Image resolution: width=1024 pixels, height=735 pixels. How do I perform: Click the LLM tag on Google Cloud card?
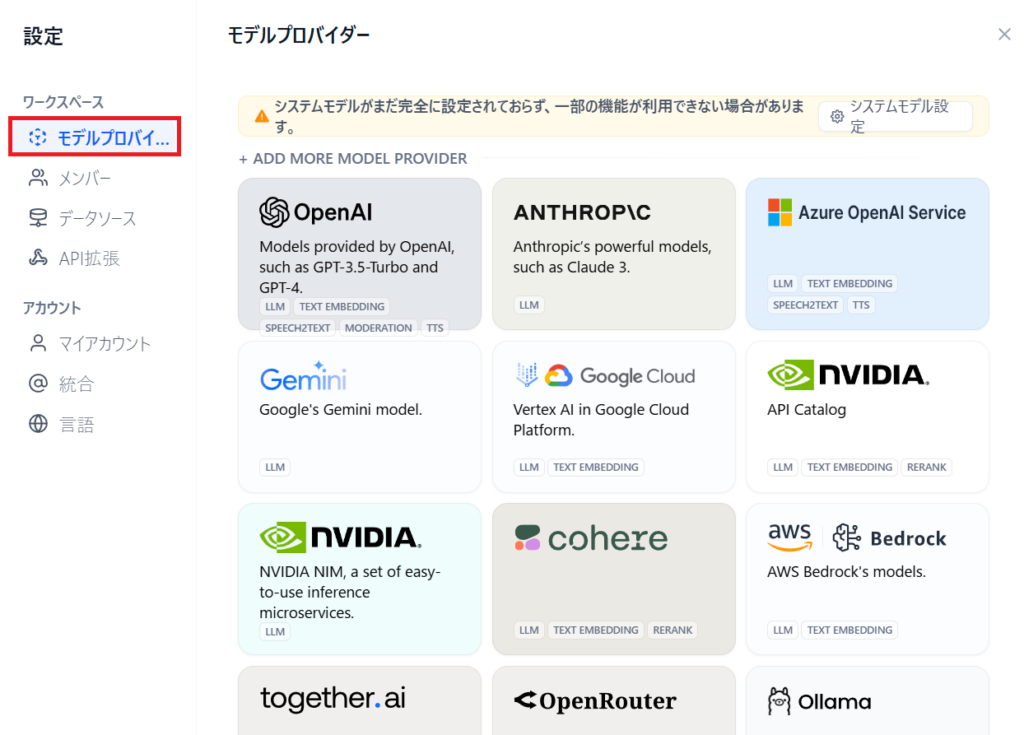click(x=529, y=467)
